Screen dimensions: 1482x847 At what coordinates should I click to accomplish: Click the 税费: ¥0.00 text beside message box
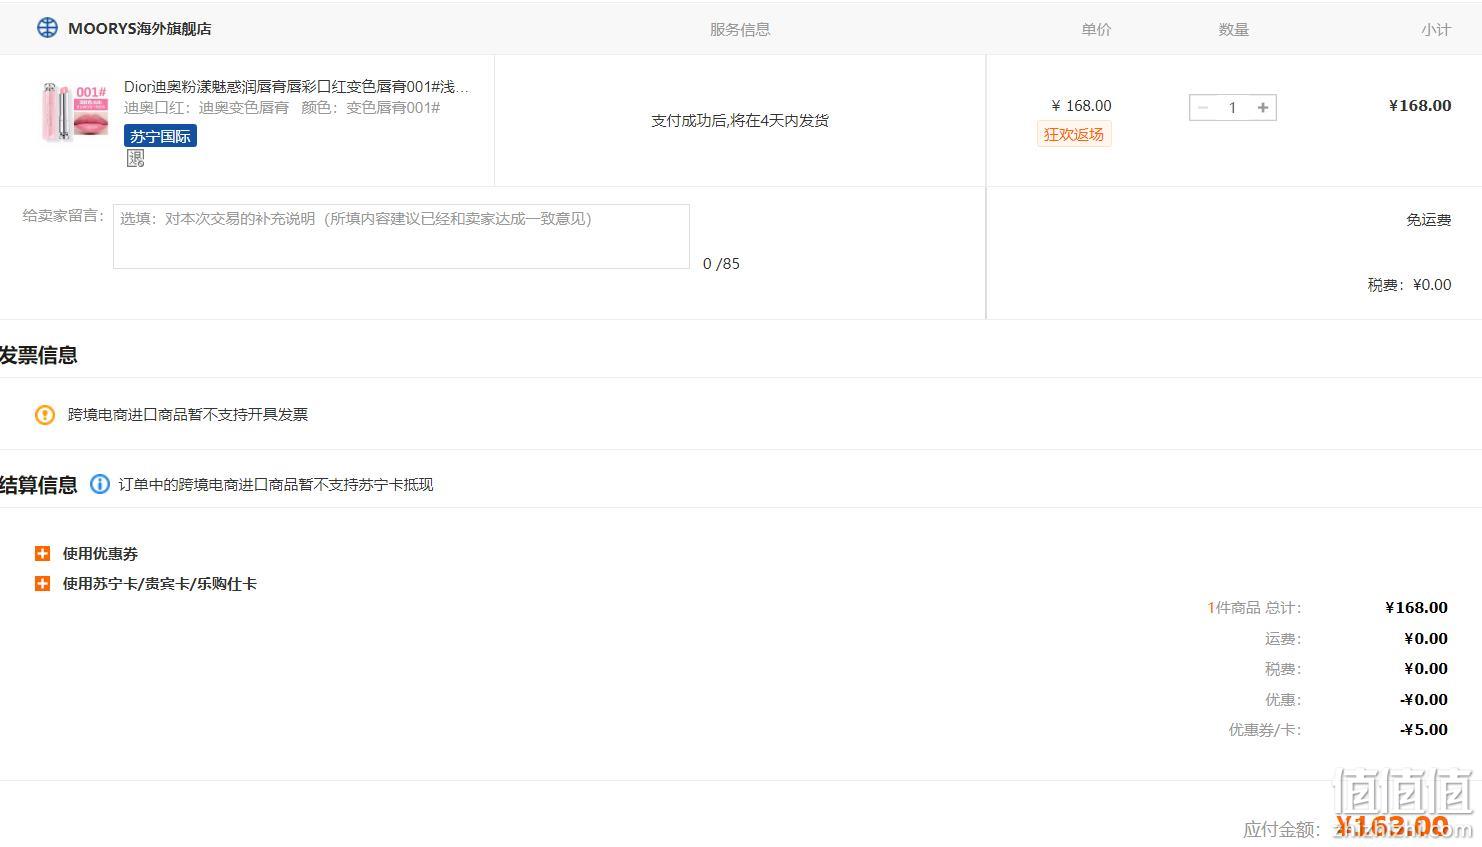(1409, 285)
